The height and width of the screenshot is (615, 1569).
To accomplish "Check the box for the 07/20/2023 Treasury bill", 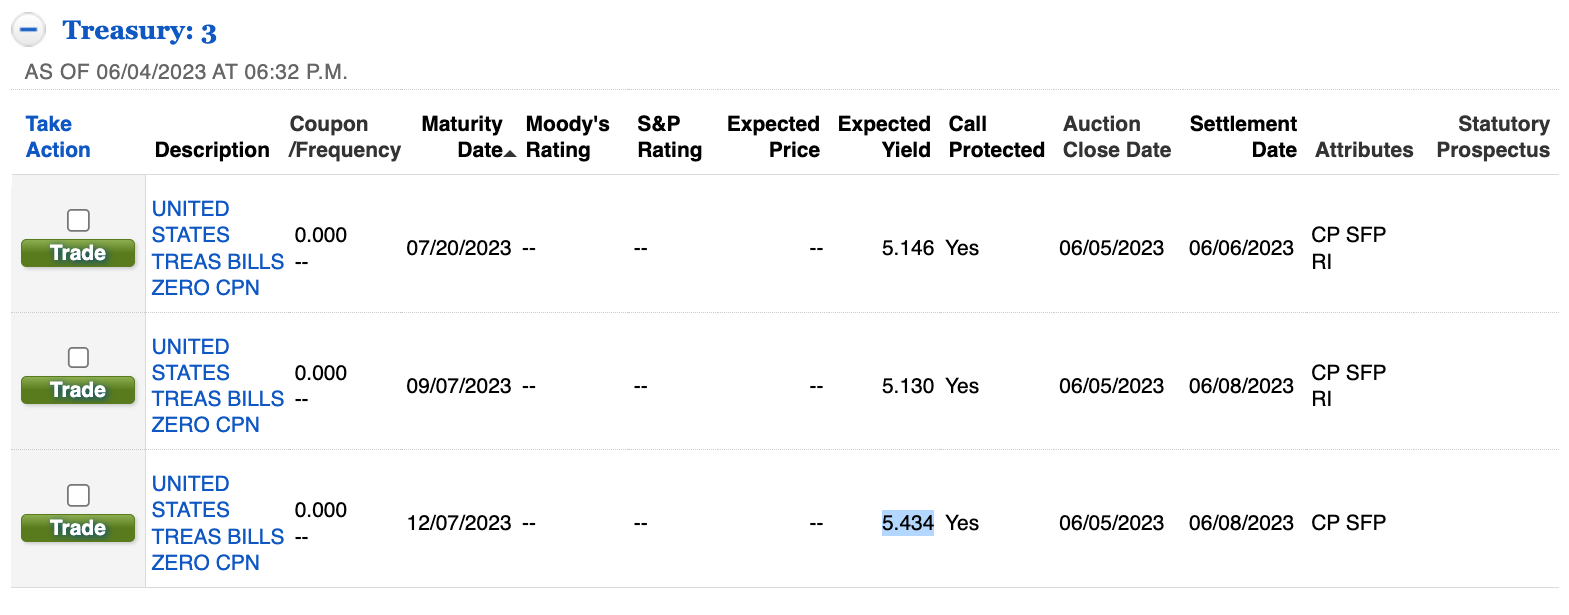I will (78, 220).
